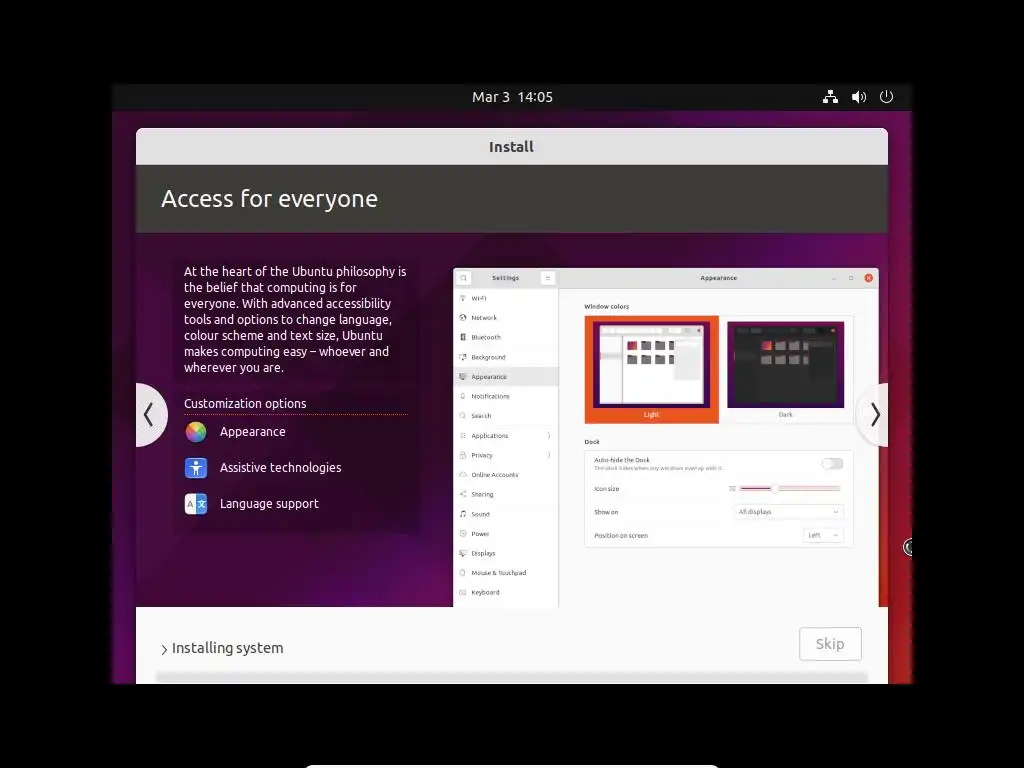1024x768 pixels.
Task: Select Search in the Settings sidebar
Action: point(506,416)
